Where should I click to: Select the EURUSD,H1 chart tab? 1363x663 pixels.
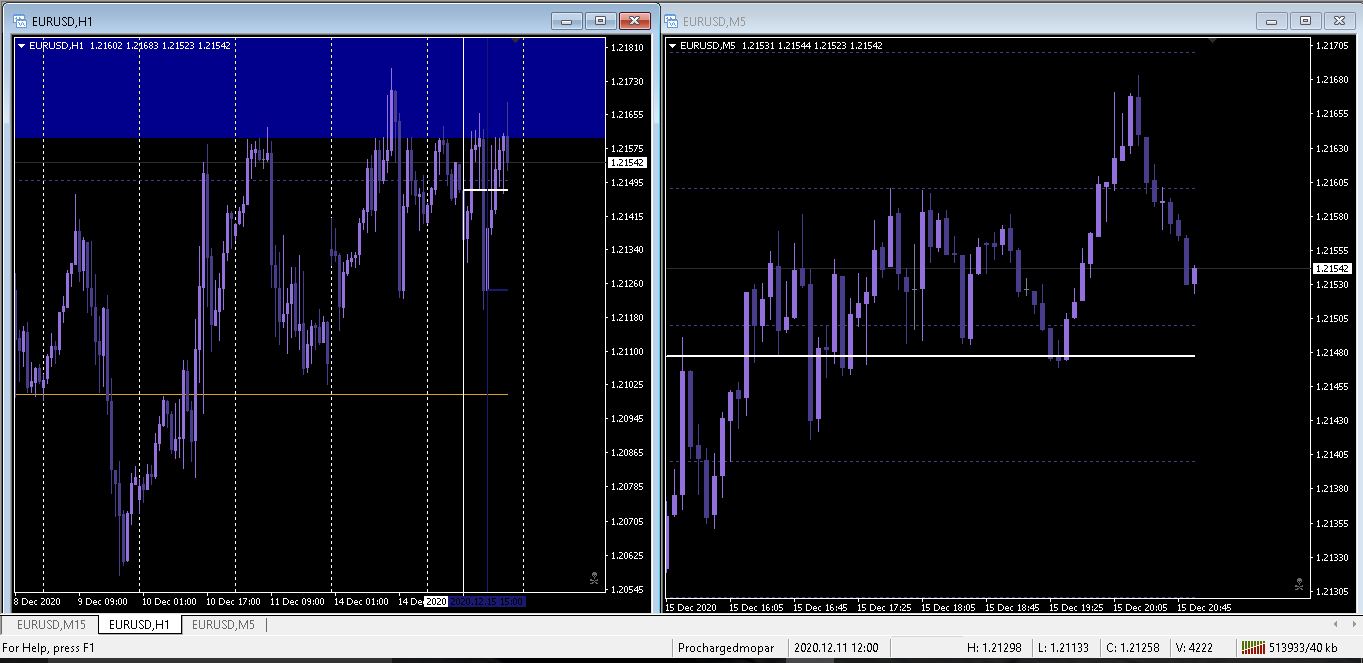pos(140,625)
